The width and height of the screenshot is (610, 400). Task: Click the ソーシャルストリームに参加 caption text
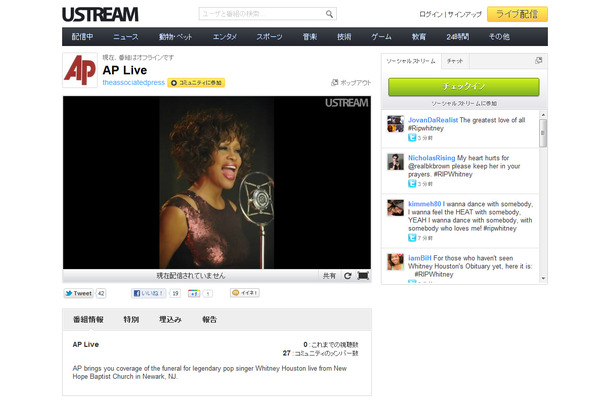(464, 104)
